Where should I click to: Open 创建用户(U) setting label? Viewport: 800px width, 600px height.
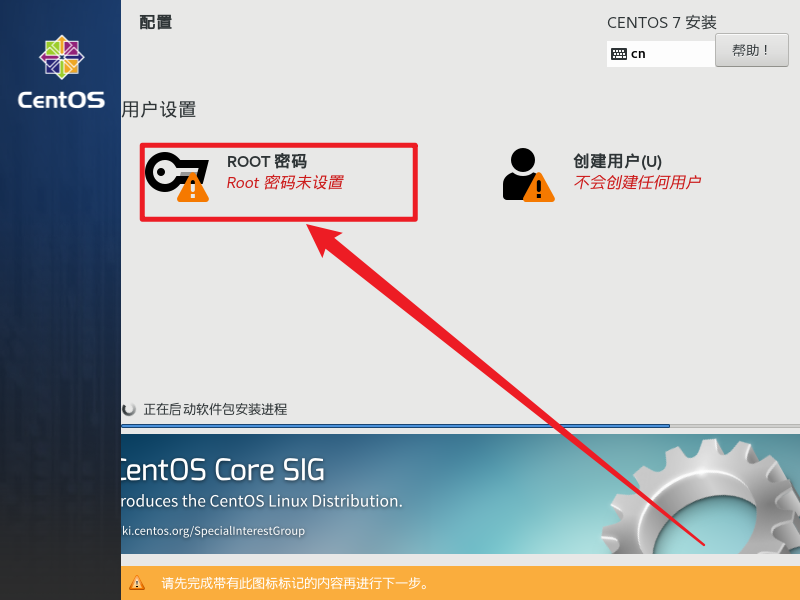(x=617, y=161)
